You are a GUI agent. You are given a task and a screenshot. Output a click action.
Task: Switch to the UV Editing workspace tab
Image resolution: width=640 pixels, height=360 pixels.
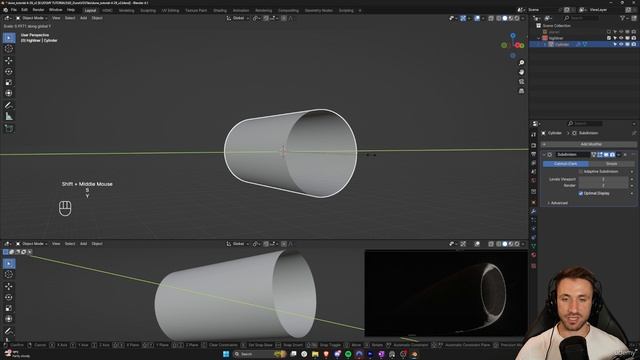(x=170, y=11)
